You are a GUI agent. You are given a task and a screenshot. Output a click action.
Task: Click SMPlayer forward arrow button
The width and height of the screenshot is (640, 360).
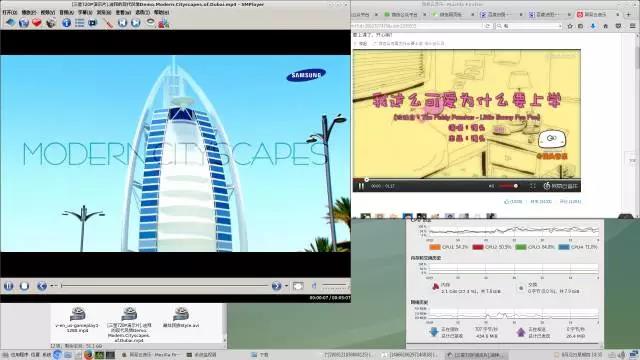276,286
